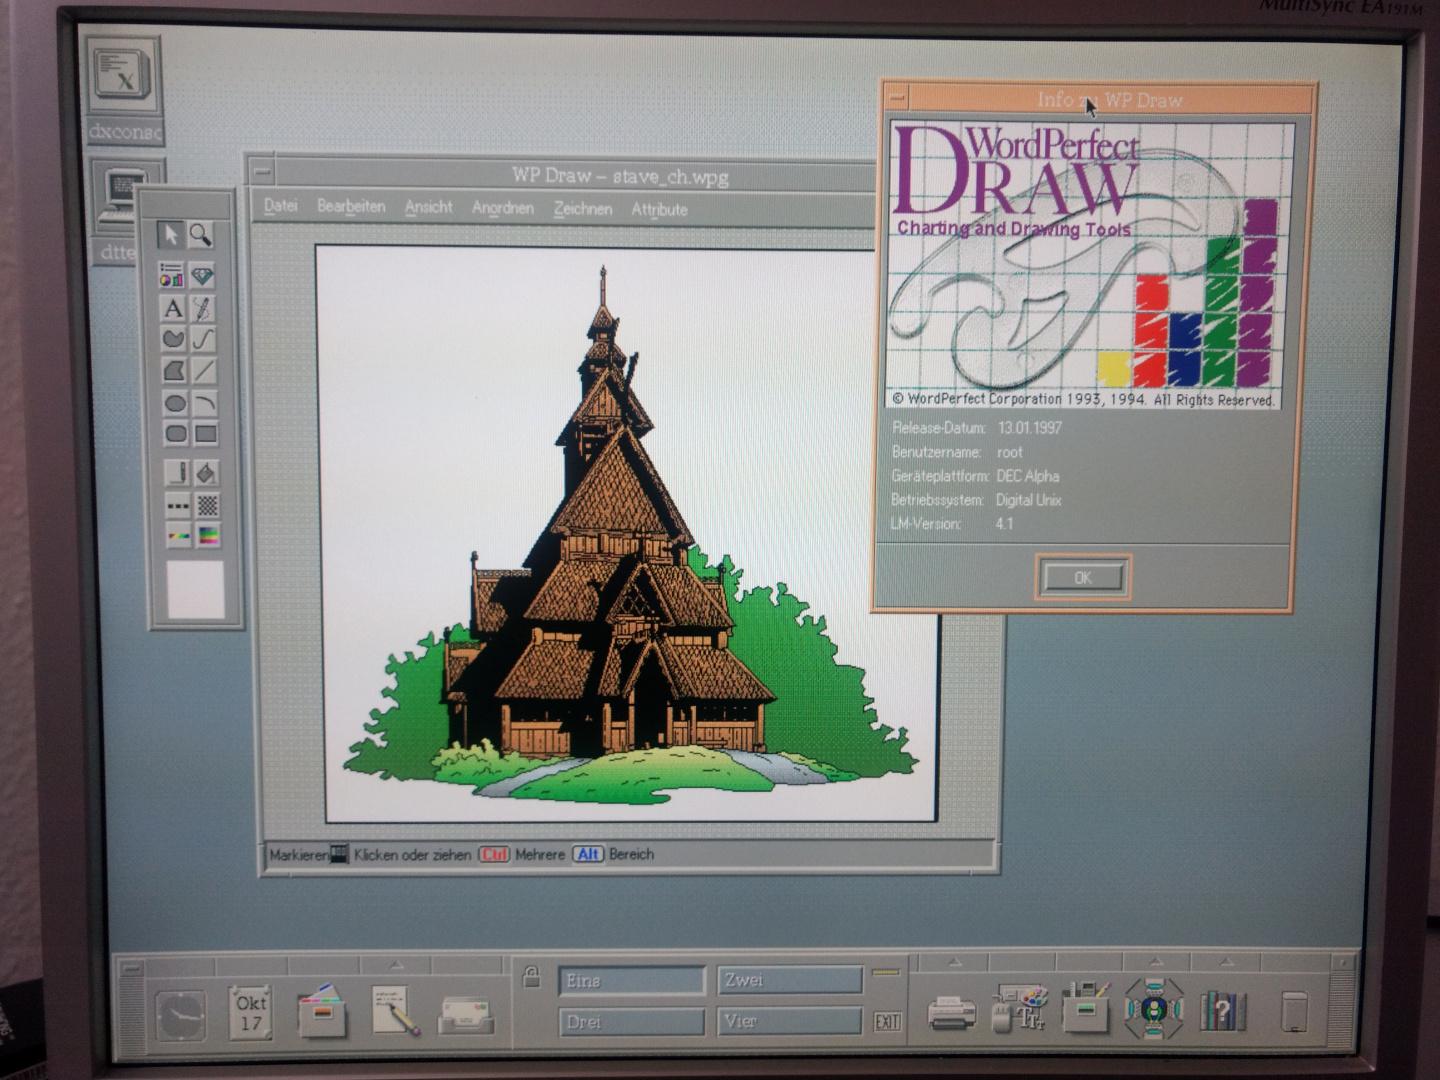The image size is (1440, 1080).
Task: Toggle the fill bucket attribute
Action: click(207, 472)
